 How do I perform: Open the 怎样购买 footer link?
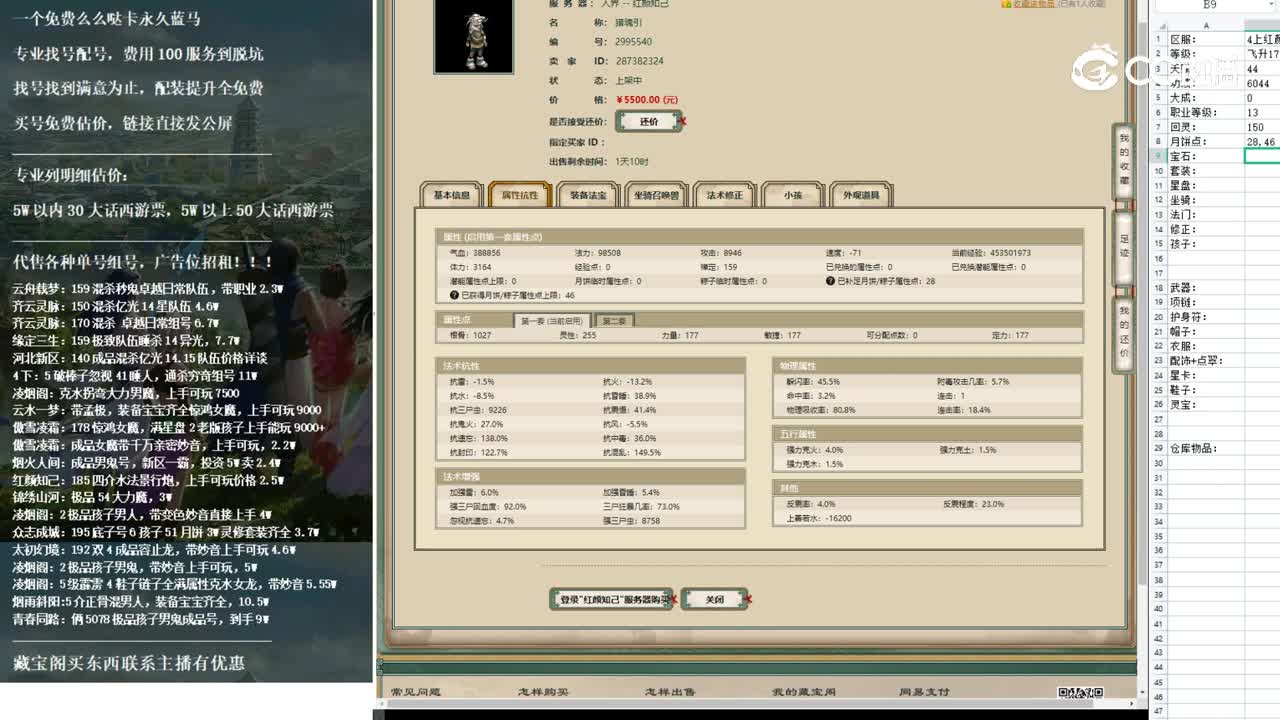[x=543, y=692]
